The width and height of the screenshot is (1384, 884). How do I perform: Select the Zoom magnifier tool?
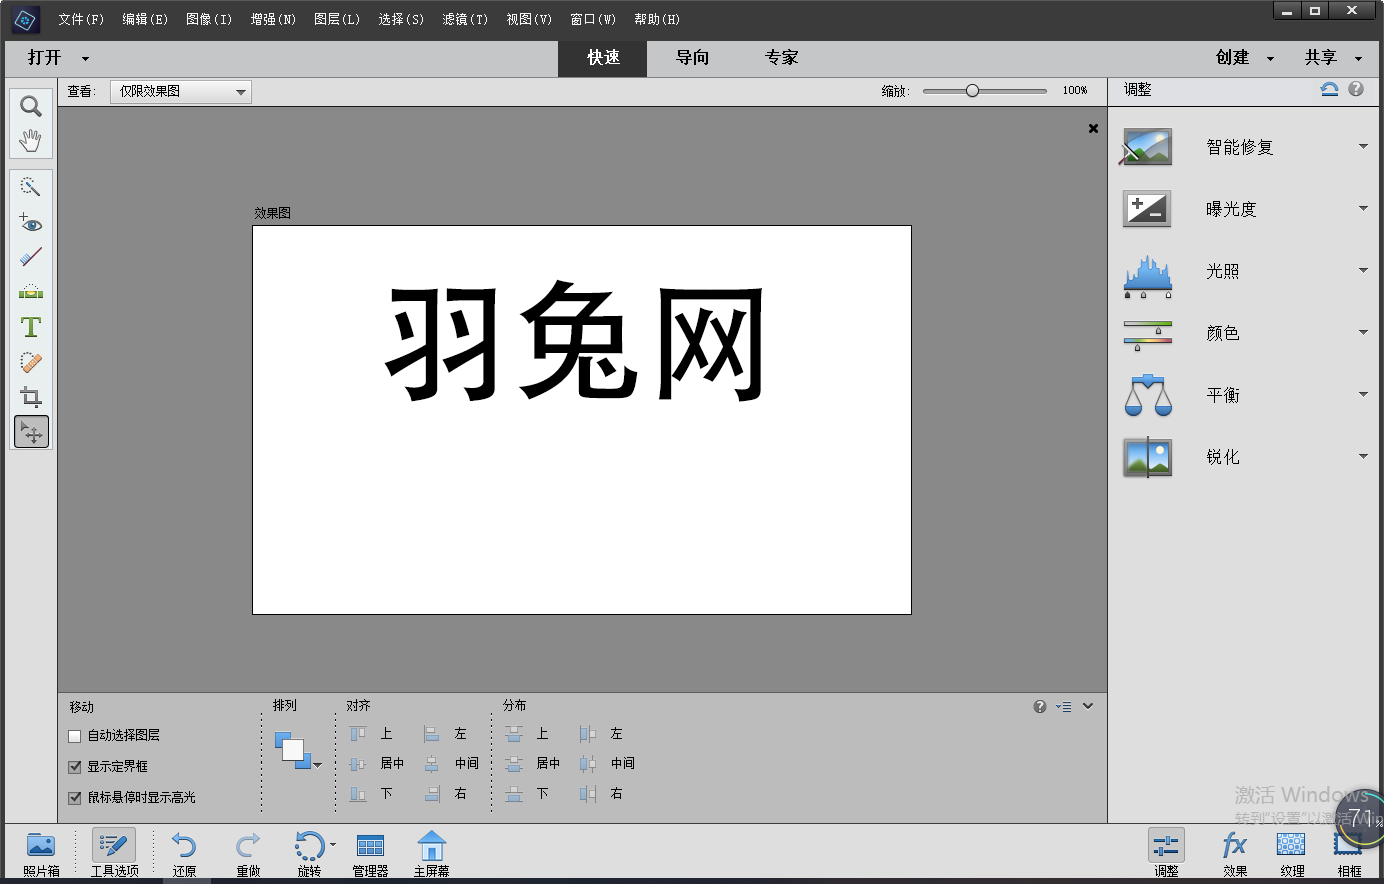tap(31, 106)
